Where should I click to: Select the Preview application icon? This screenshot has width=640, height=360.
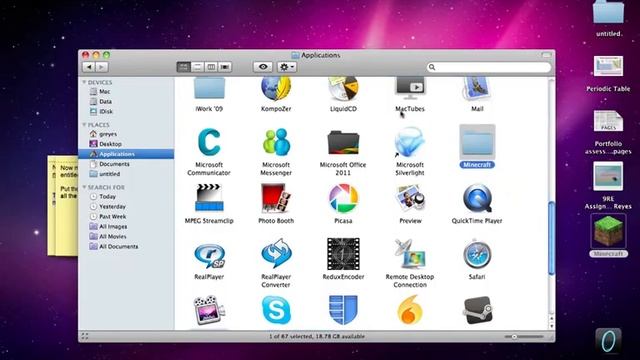tap(410, 198)
